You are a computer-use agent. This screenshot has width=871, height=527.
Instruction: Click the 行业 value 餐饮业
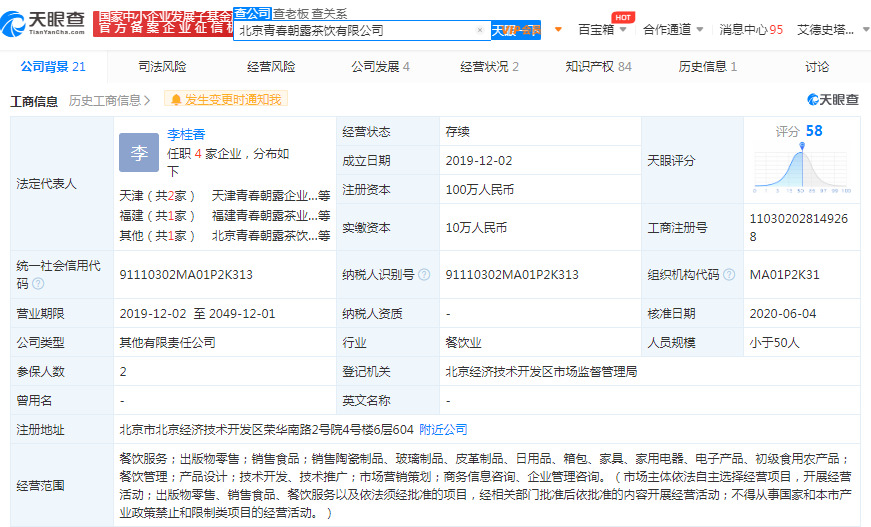pyautogui.click(x=463, y=343)
